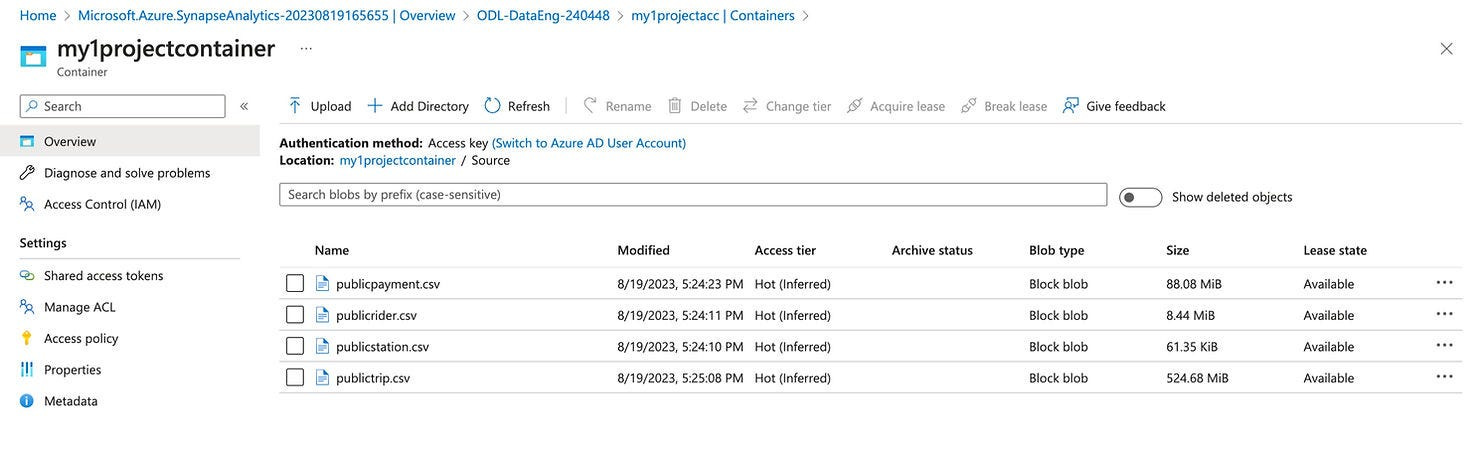1480x450 pixels.
Task: Click the my1projectcontainer container icon in header
Action: pyautogui.click(x=33, y=55)
